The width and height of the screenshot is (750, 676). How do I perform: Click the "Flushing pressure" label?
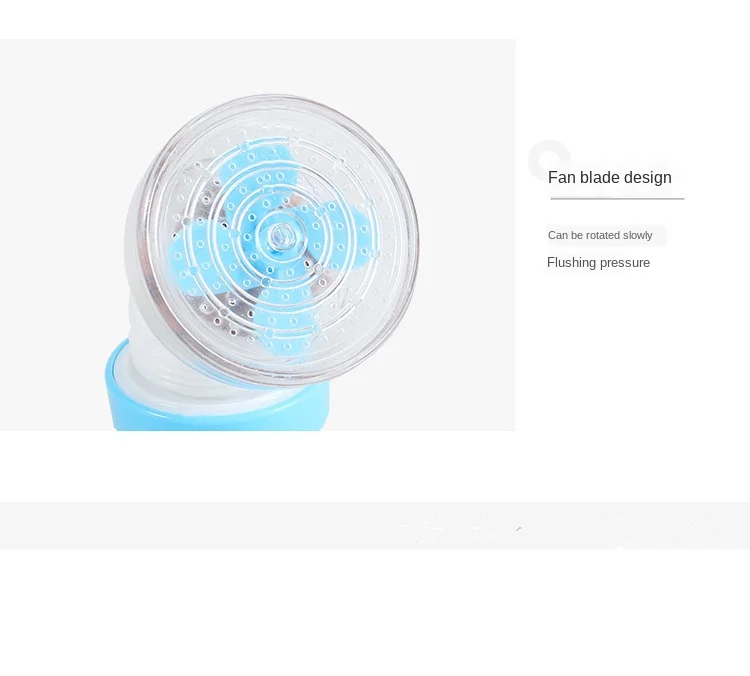598,263
